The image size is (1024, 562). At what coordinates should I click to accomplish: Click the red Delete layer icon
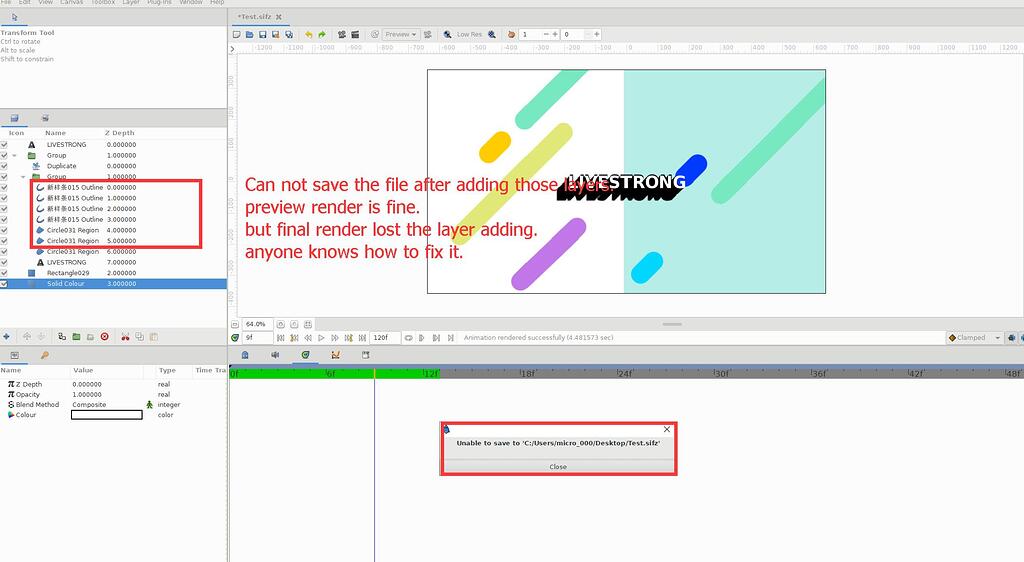(x=104, y=337)
